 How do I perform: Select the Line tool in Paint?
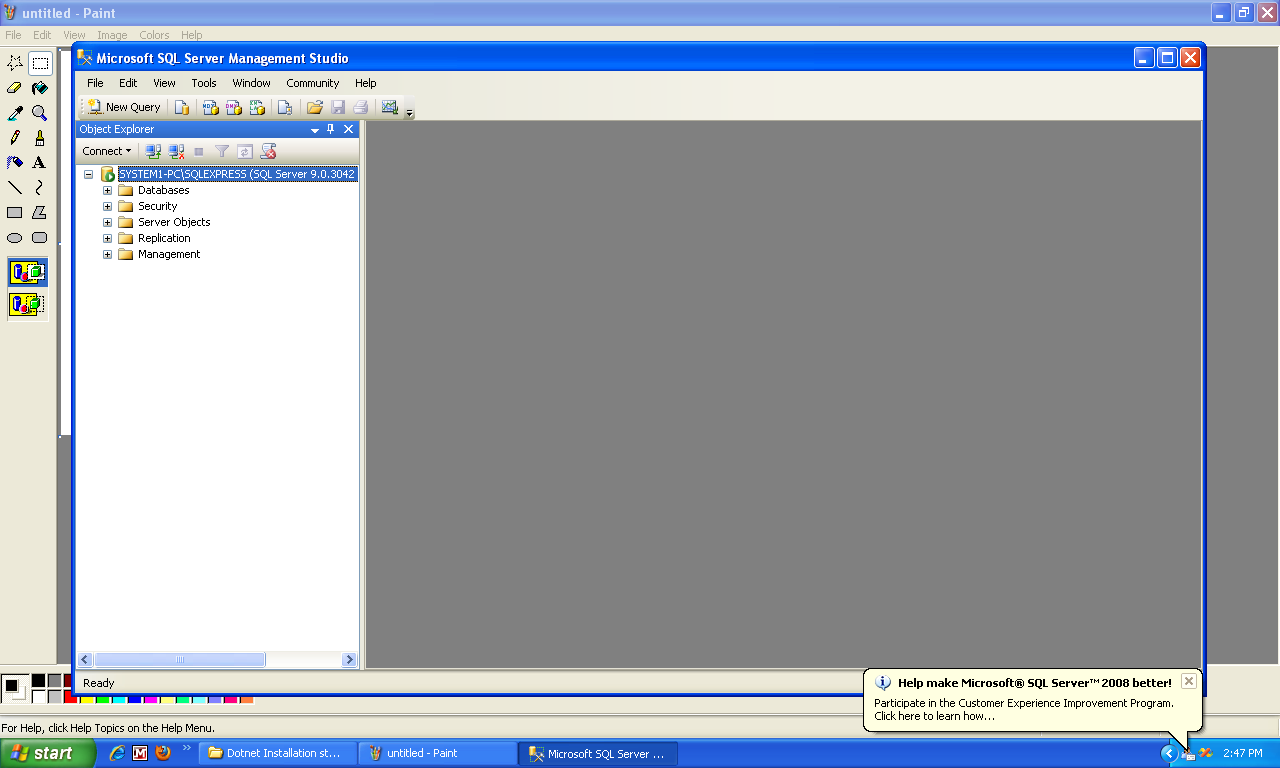[x=15, y=187]
